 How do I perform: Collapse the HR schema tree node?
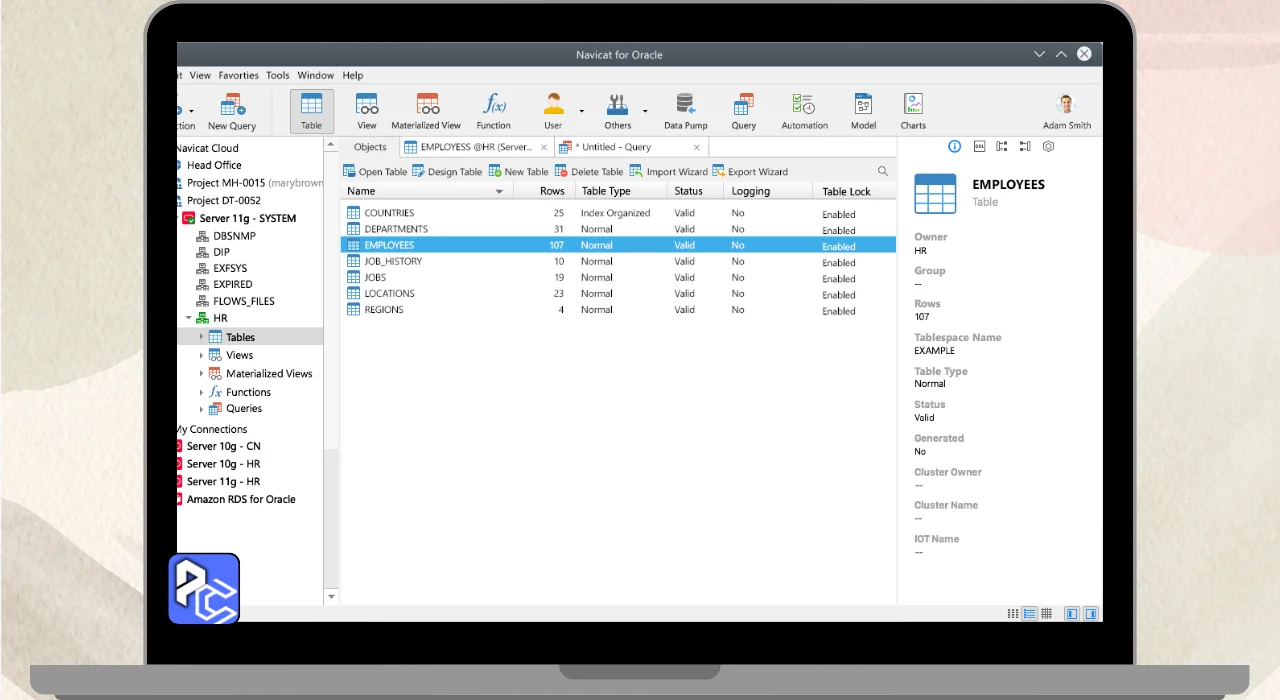point(187,319)
